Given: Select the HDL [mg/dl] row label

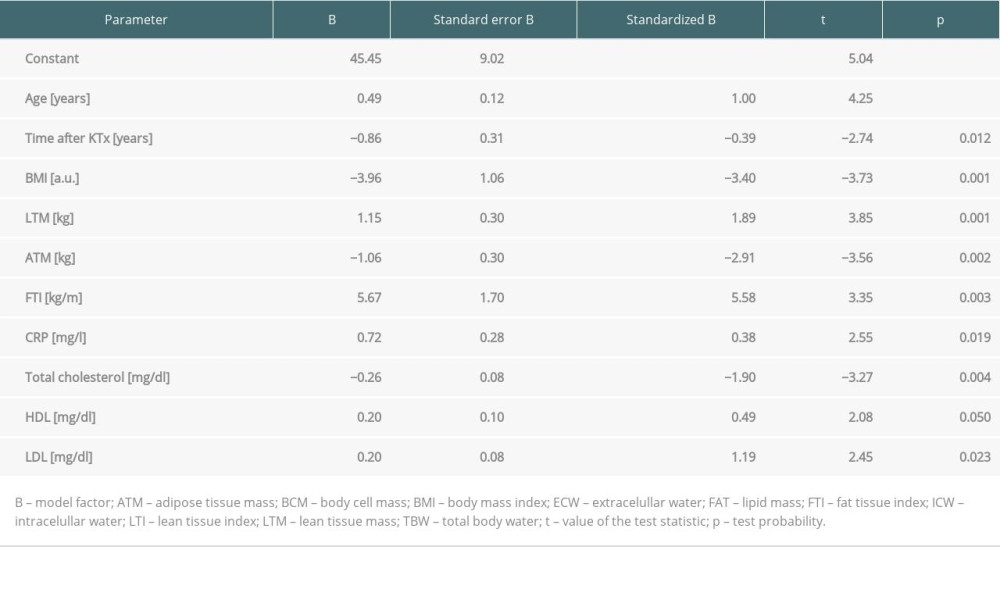Looking at the screenshot, I should pos(60,417).
